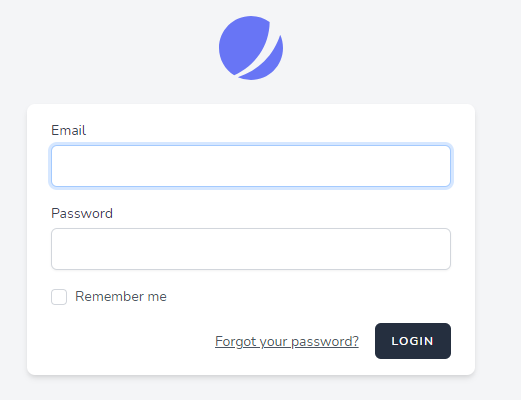Image resolution: width=521 pixels, height=400 pixels.
Task: Select the empty Password field
Action: [251, 249]
